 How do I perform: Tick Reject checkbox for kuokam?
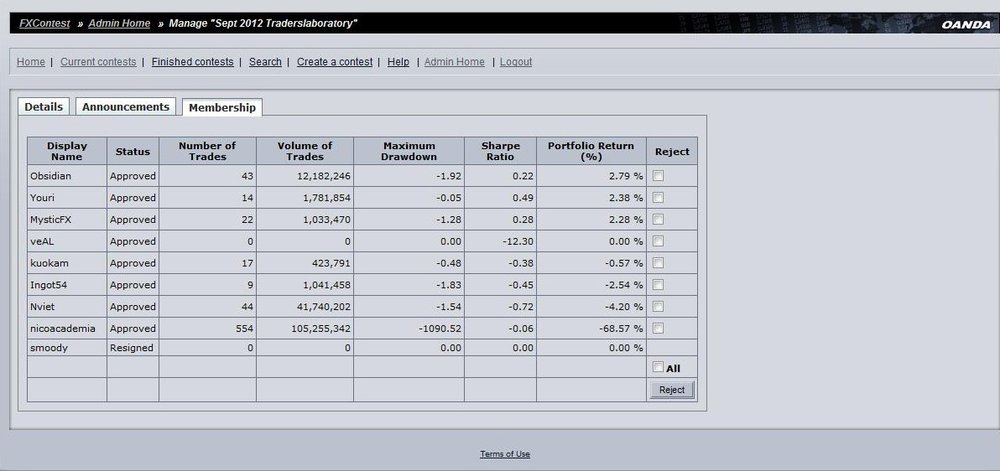click(658, 262)
